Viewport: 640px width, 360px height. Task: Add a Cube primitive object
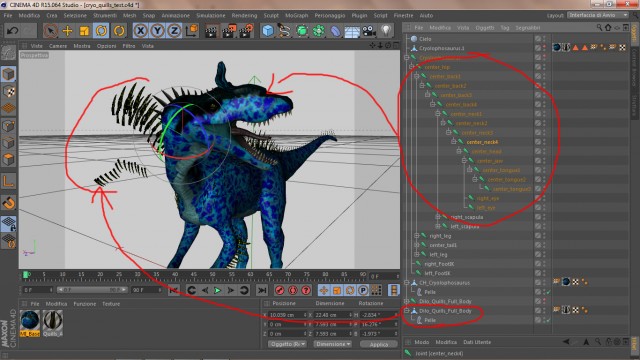pos(268,31)
